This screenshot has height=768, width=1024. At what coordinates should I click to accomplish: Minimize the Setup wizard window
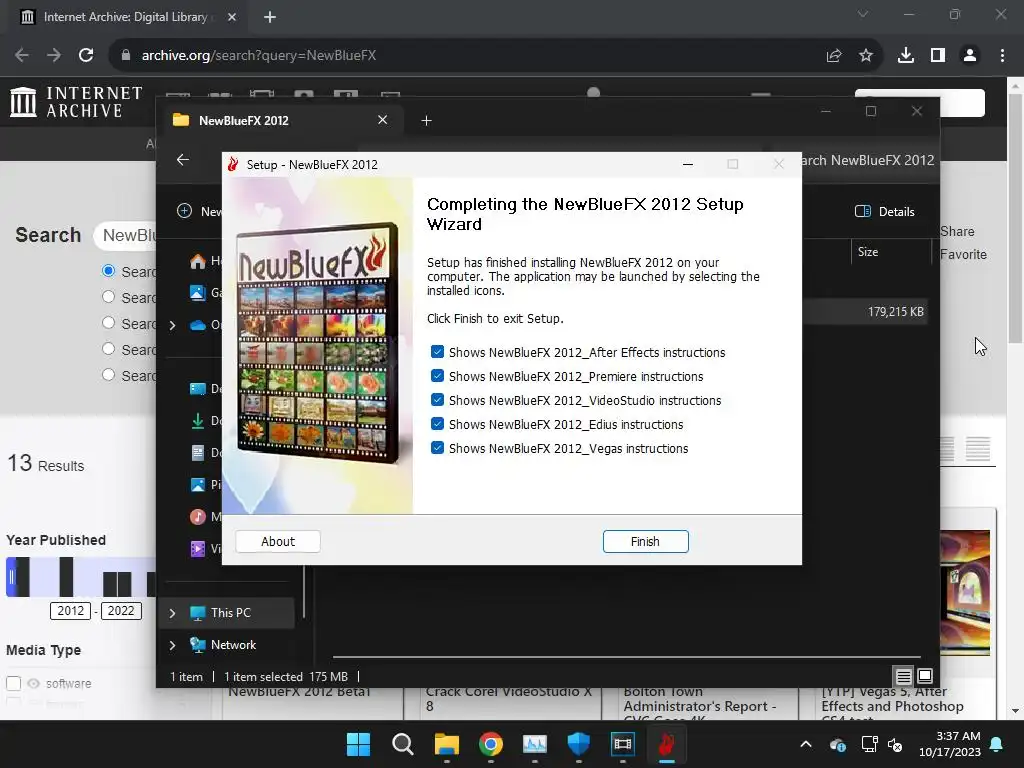(x=688, y=165)
